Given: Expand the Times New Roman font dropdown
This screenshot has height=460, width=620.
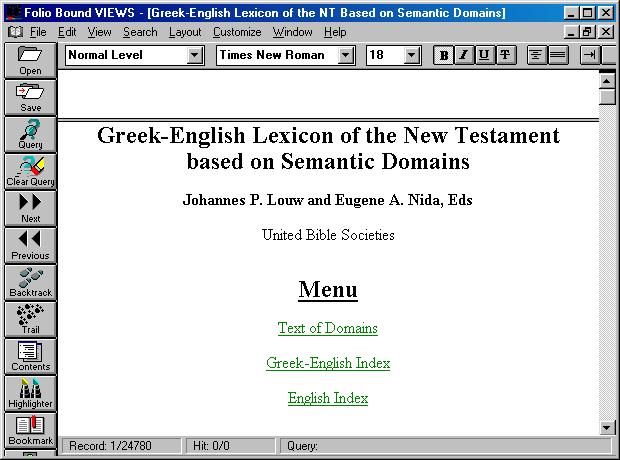Looking at the screenshot, I should (346, 55).
